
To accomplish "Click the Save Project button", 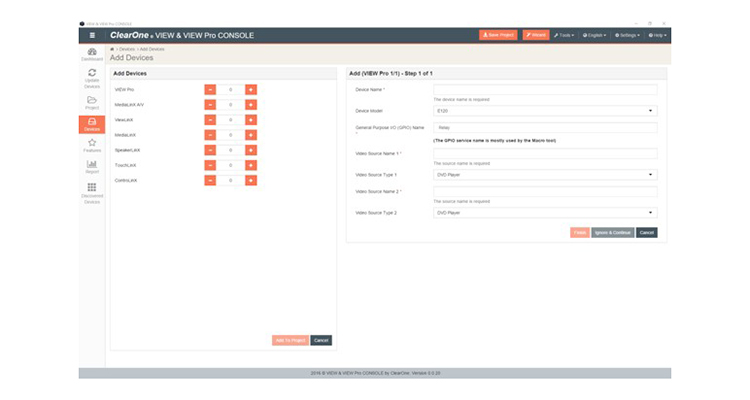I will click(x=498, y=35).
